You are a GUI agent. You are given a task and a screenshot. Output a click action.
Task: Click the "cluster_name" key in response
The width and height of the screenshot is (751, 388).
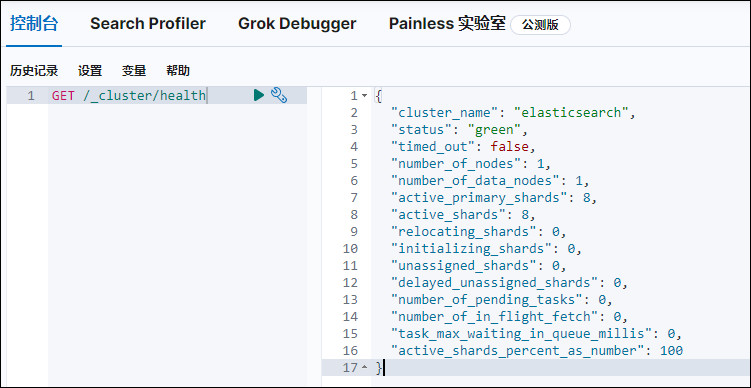click(444, 113)
